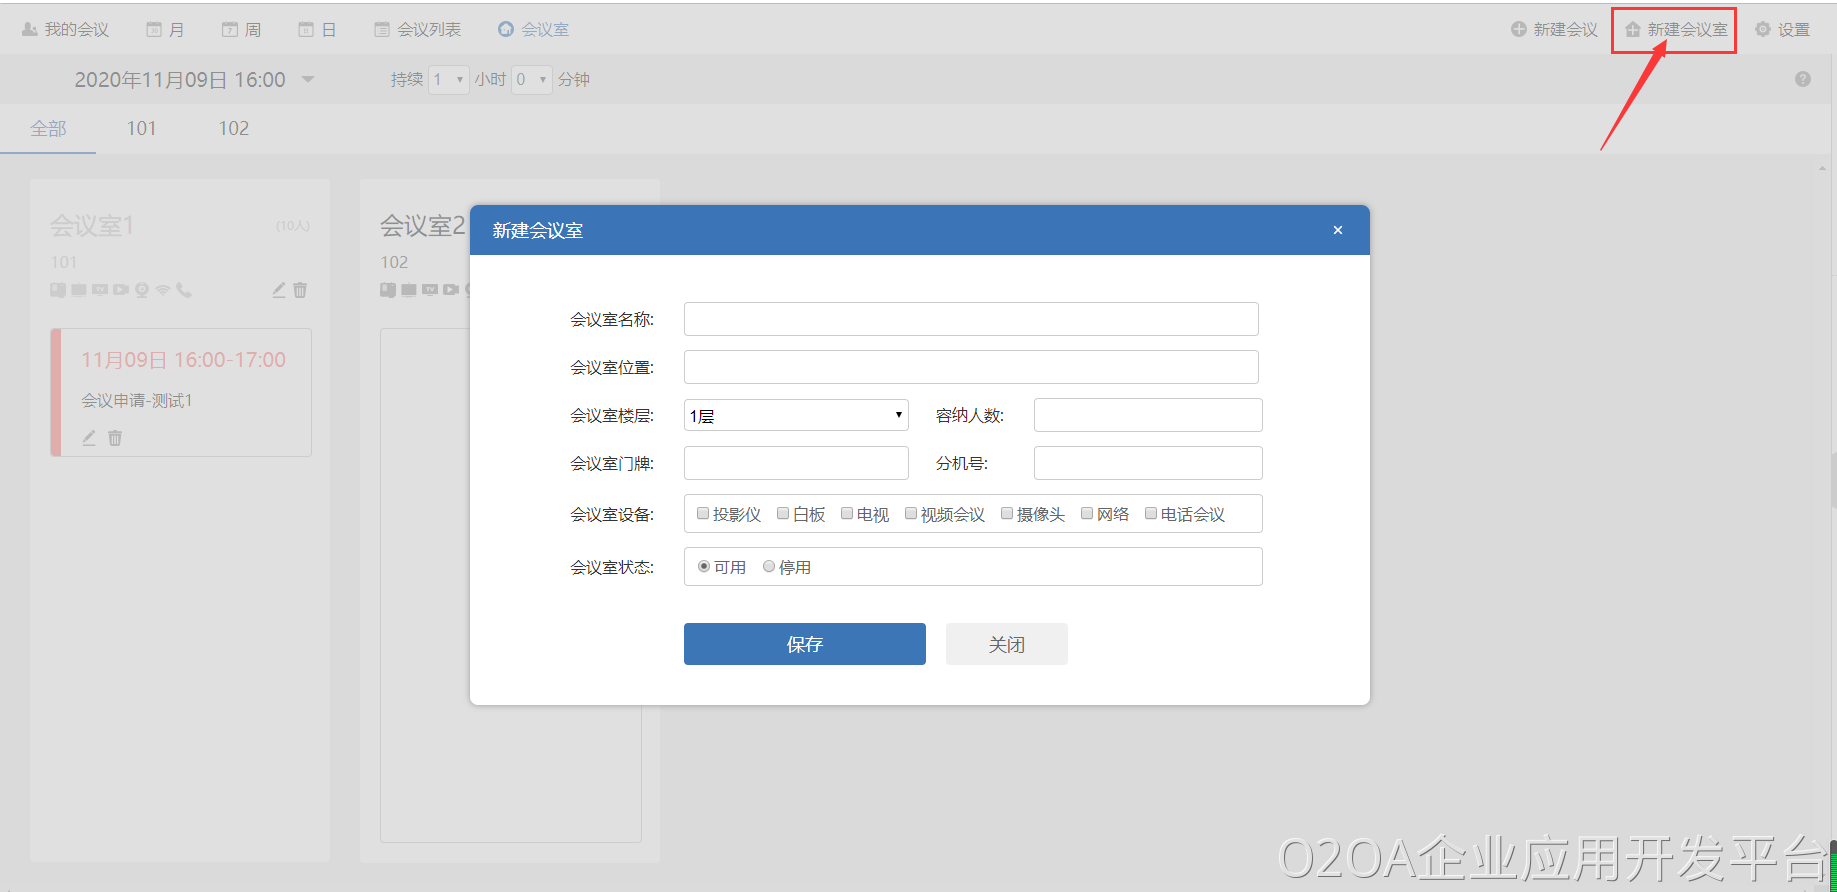Viewport: 1837px width, 892px height.
Task: Click the 保存 button
Action: [804, 644]
